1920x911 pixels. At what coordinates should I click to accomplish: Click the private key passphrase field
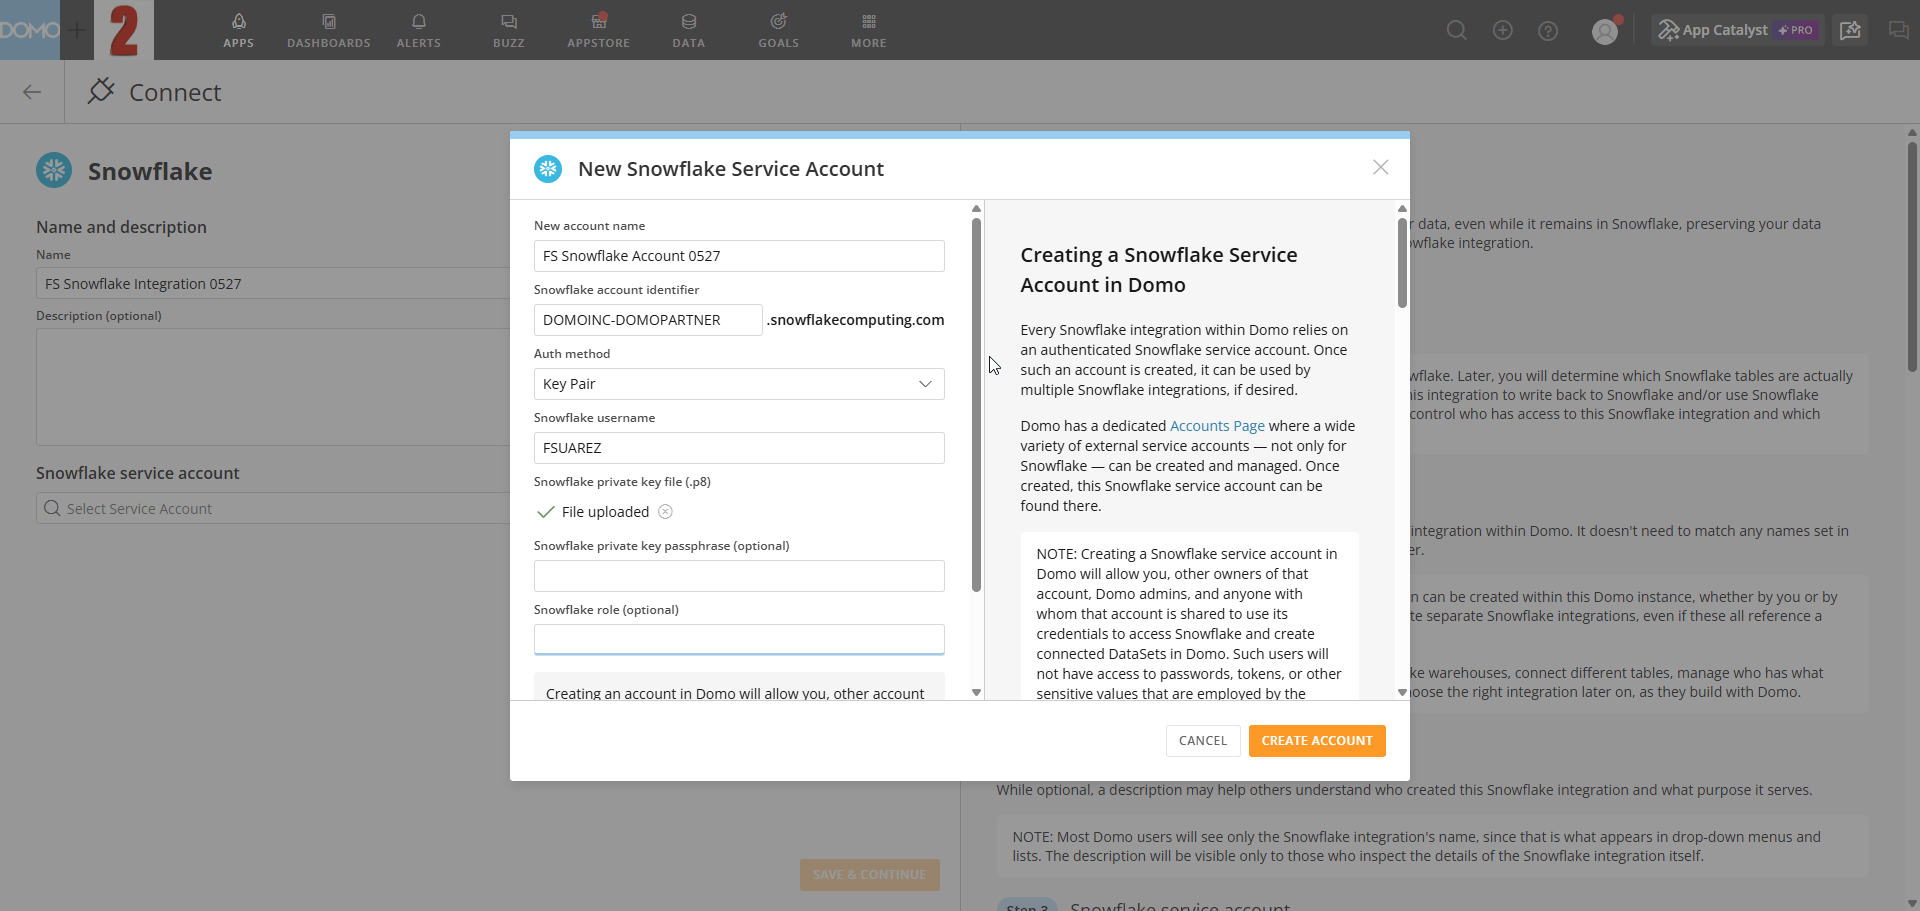pyautogui.click(x=739, y=576)
